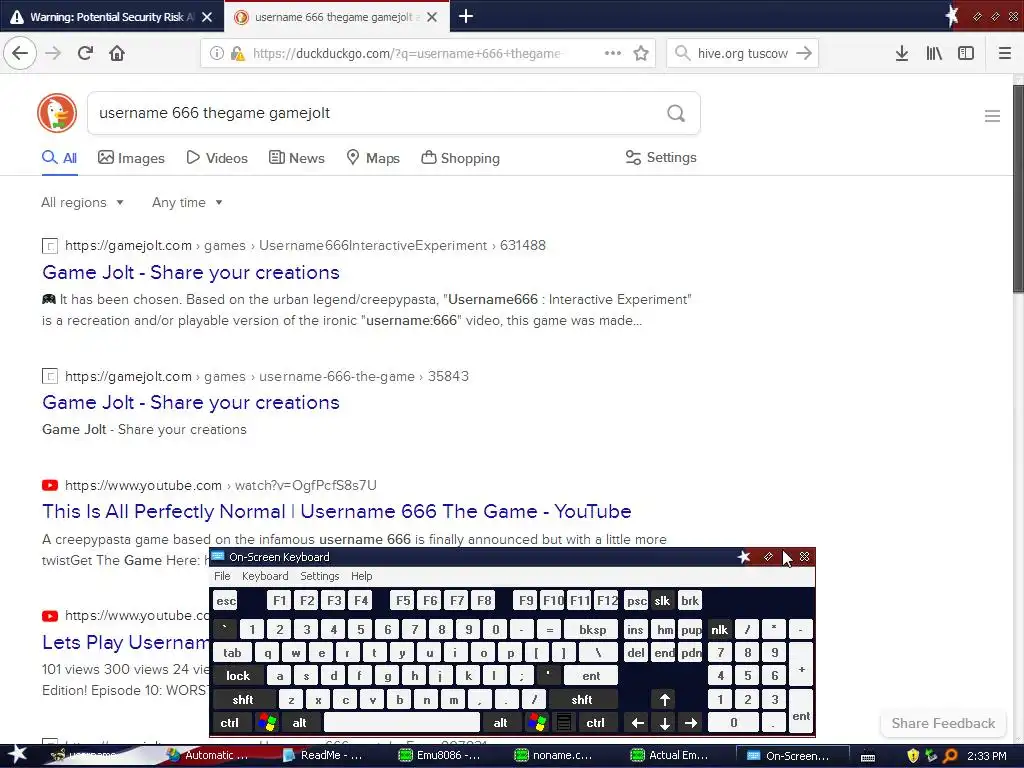This screenshot has width=1024, height=768.
Task: Expand the All regions dropdown
Action: pyautogui.click(x=82, y=202)
